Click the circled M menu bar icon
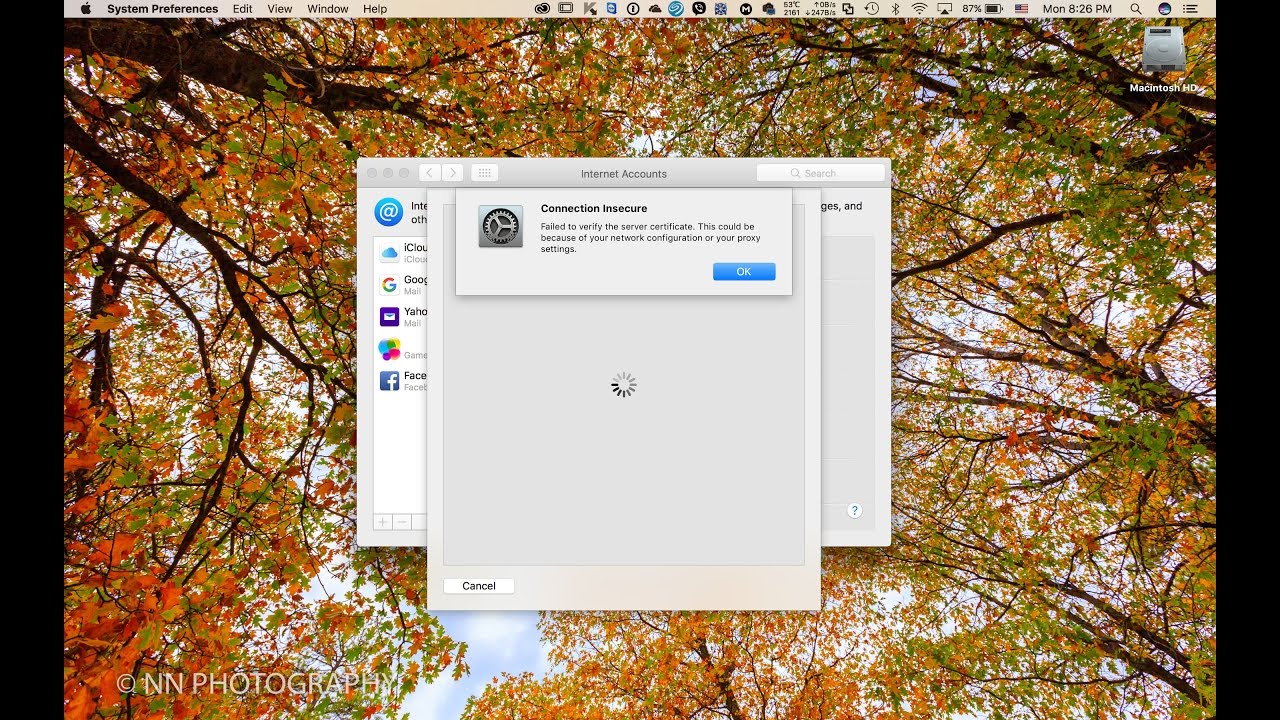The height and width of the screenshot is (720, 1280). 745,8
